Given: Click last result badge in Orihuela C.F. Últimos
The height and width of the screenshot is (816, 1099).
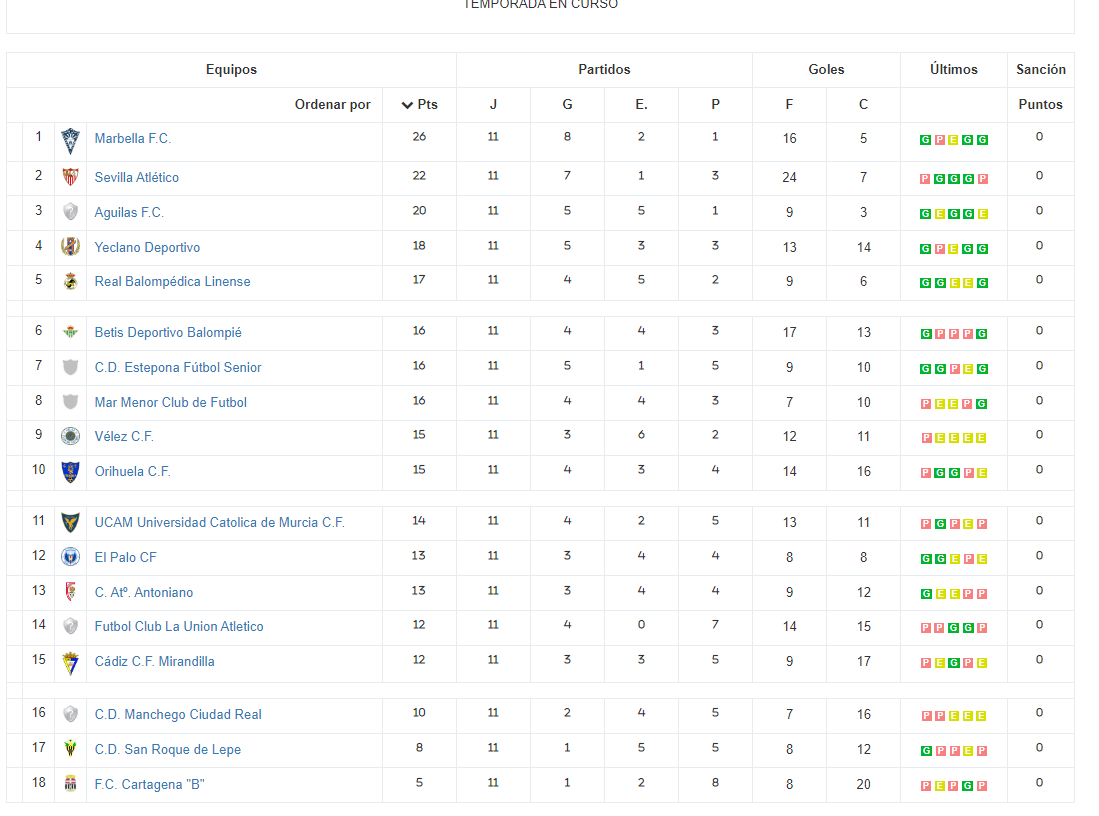Looking at the screenshot, I should point(982,473).
